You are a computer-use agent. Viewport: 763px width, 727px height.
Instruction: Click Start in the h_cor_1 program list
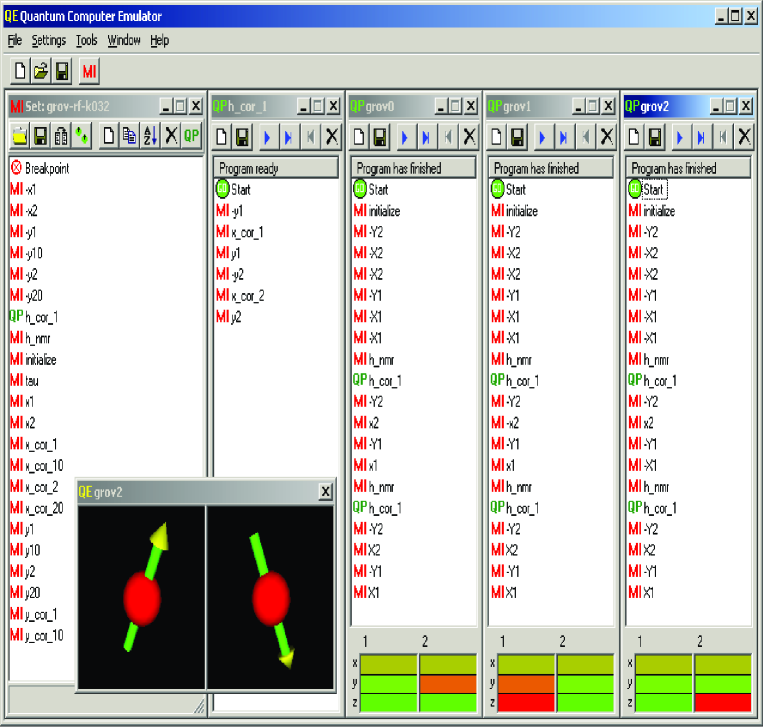tap(240, 189)
